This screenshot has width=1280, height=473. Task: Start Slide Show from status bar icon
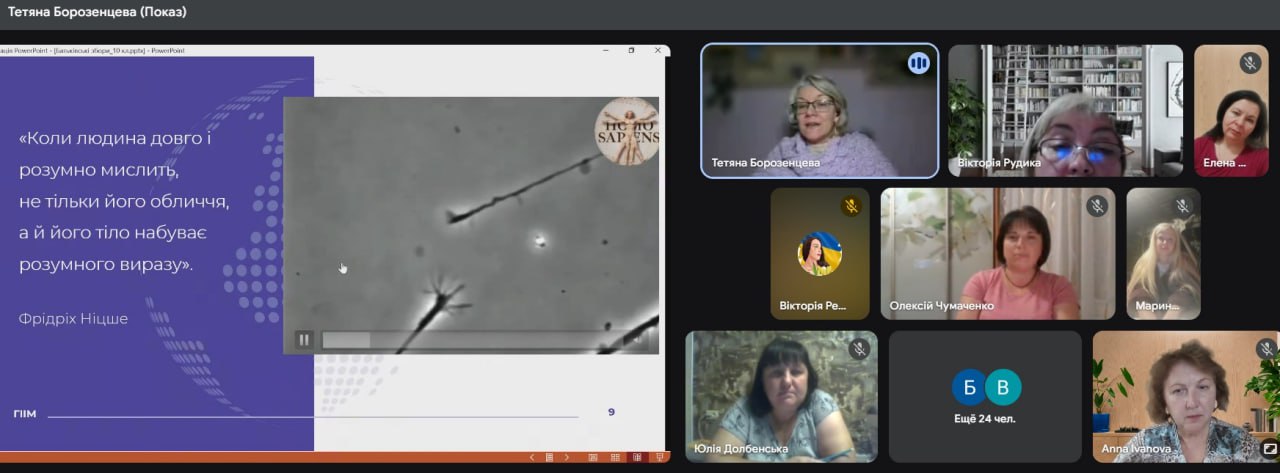coord(658,457)
